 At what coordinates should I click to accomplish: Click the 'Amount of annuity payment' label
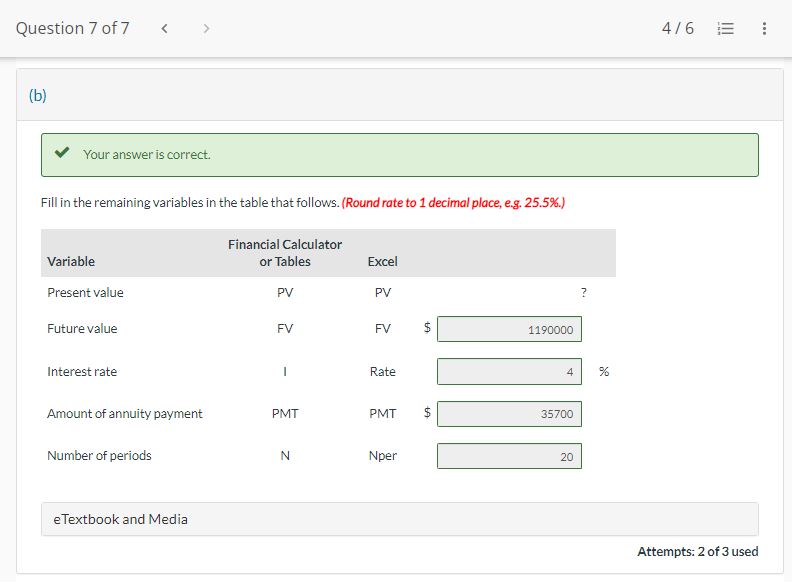[x=125, y=413]
